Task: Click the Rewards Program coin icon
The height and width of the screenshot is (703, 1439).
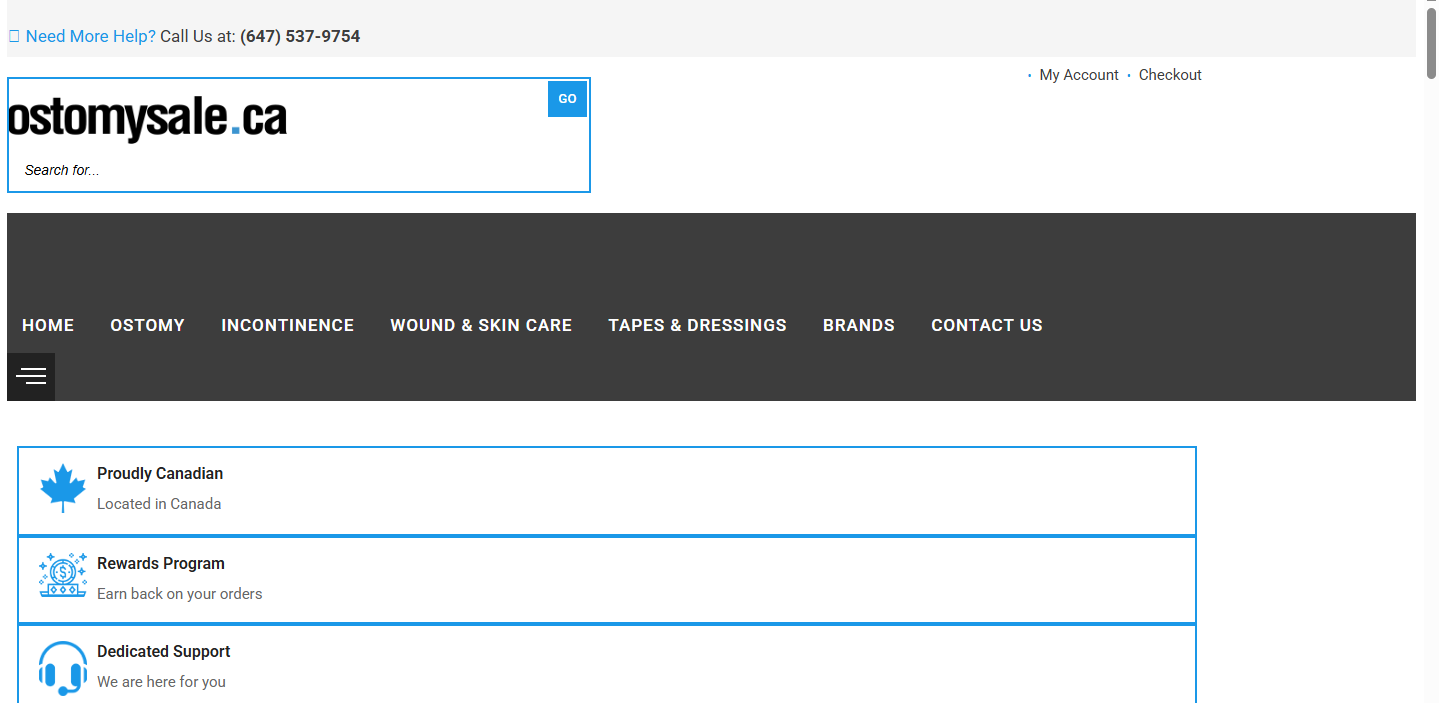Action: (x=63, y=575)
